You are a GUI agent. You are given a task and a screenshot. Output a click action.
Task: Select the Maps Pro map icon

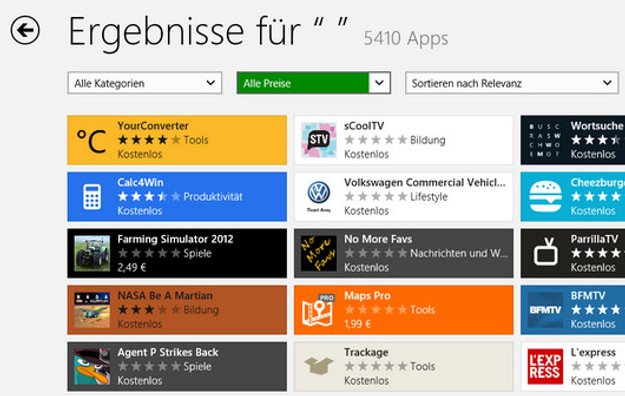click(318, 310)
